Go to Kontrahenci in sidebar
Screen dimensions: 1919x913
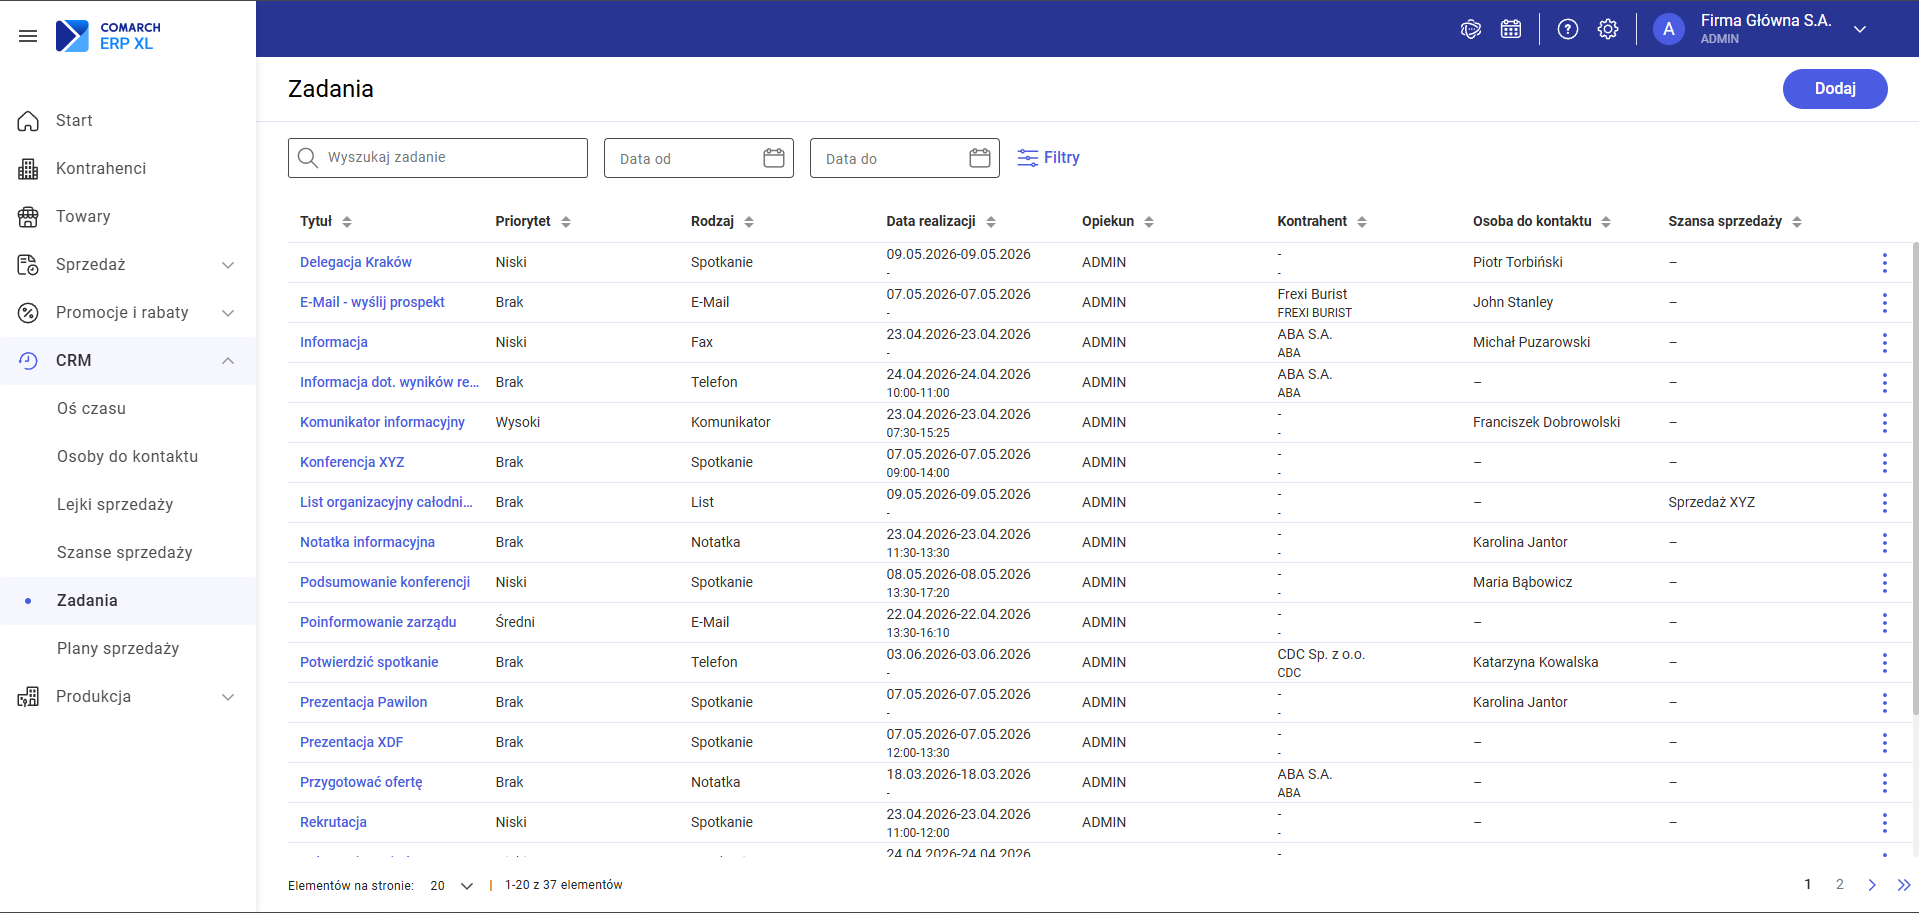pyautogui.click(x=101, y=169)
